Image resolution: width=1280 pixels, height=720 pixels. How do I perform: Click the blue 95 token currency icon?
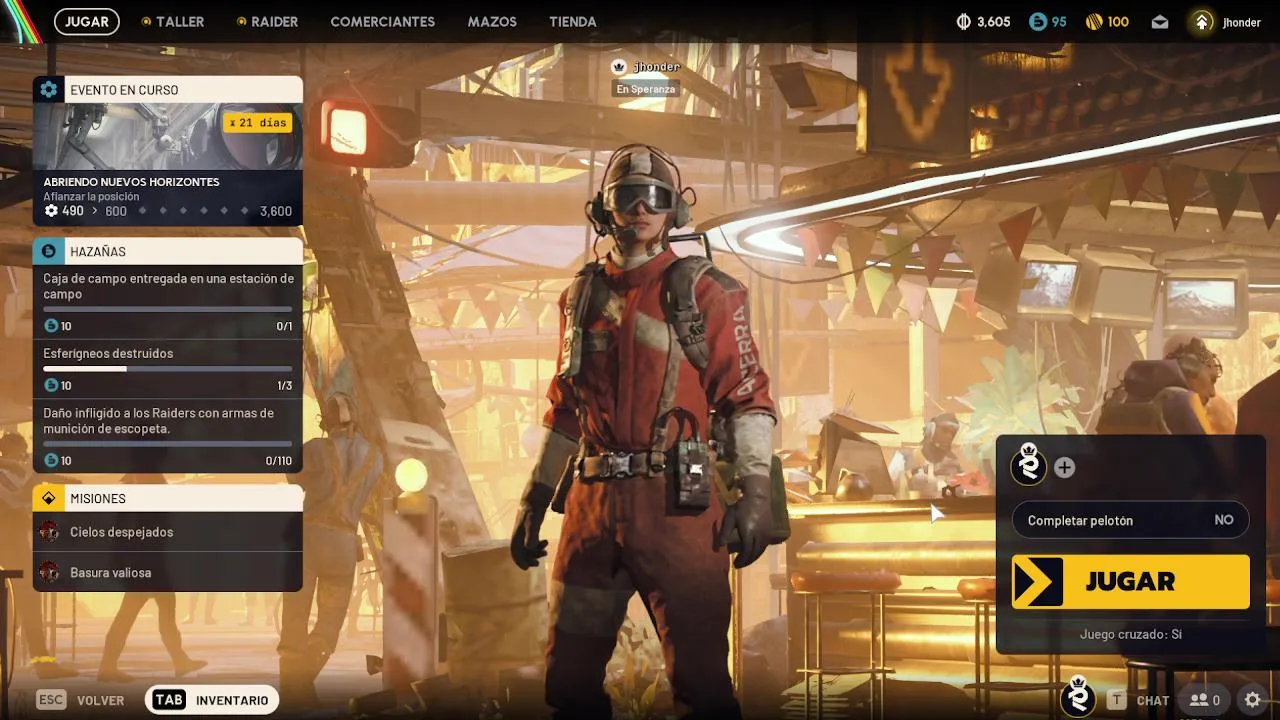coord(1037,21)
